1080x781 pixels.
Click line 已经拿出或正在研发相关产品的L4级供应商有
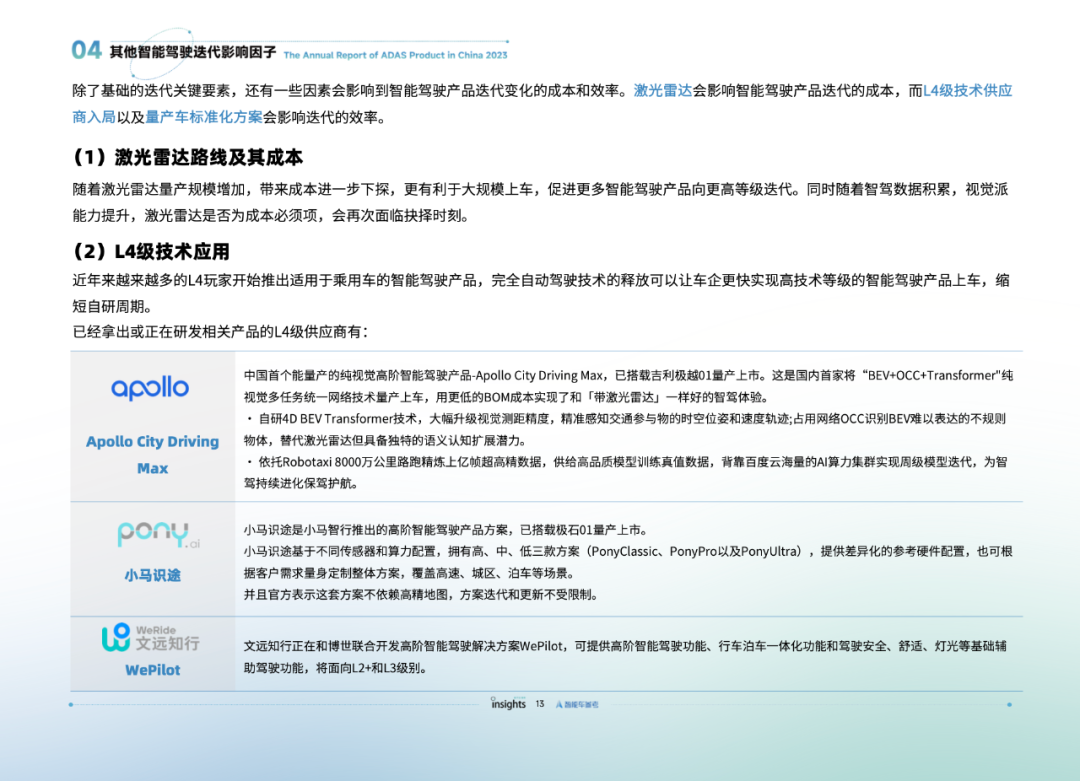click(220, 332)
